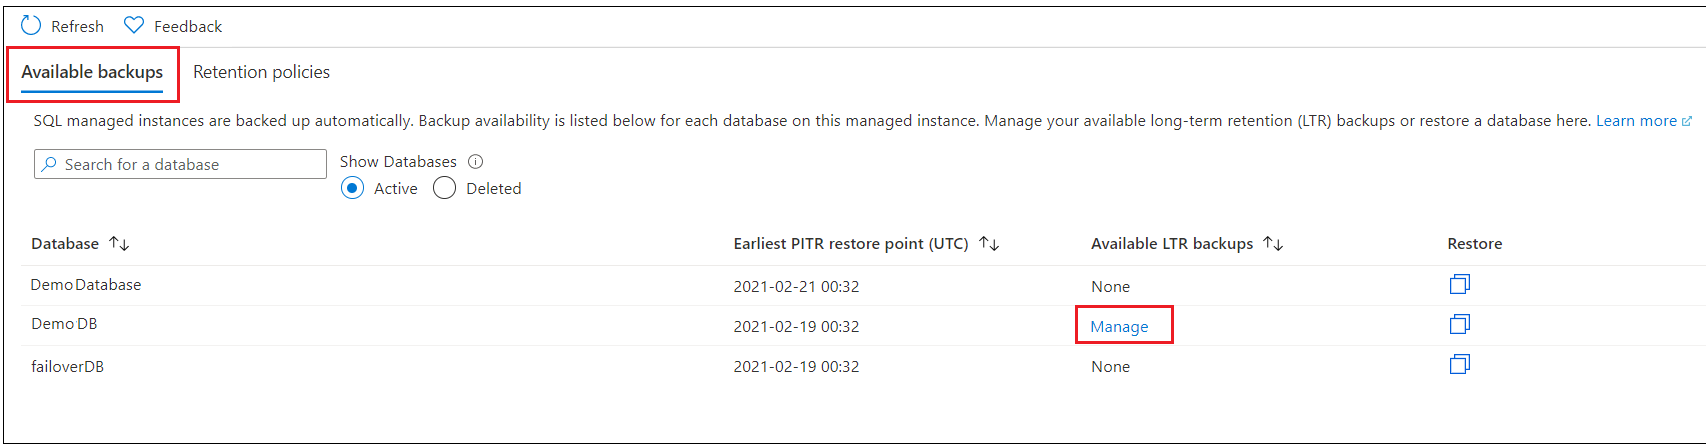Open the Retention policies tab
Viewport: 1706px width, 448px height.
coord(261,72)
